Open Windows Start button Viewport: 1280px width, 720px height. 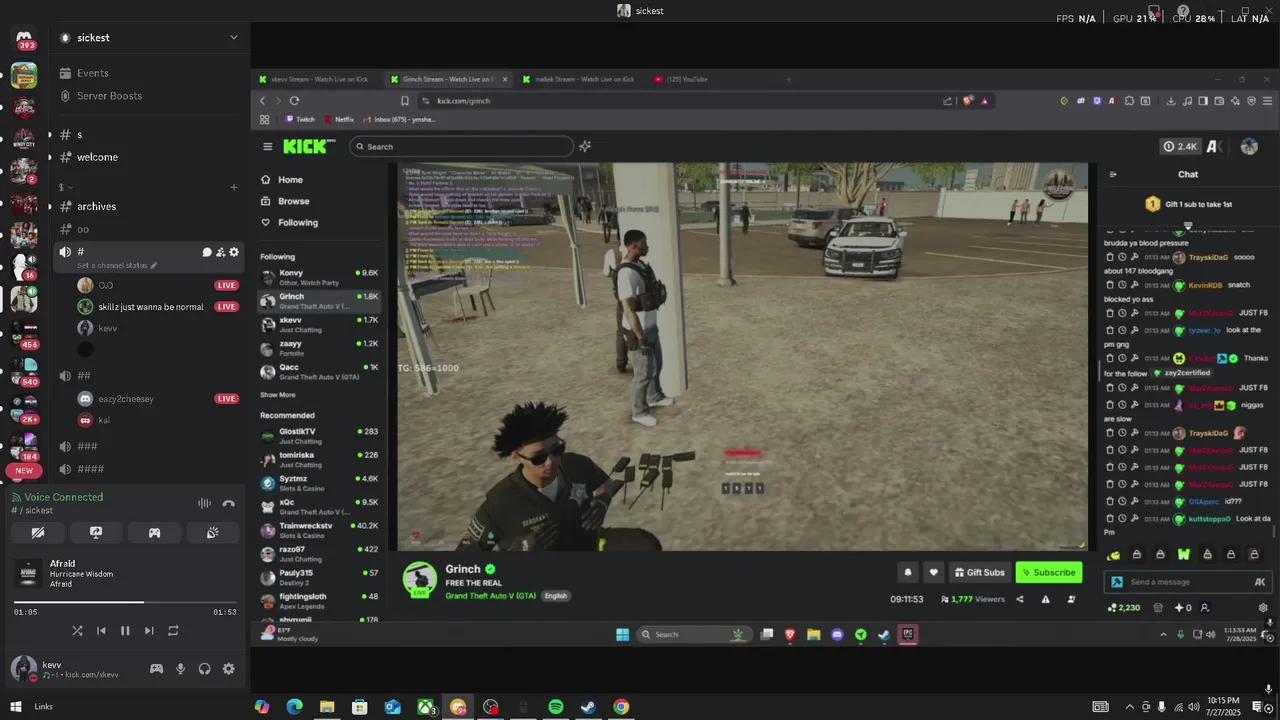[x=16, y=707]
